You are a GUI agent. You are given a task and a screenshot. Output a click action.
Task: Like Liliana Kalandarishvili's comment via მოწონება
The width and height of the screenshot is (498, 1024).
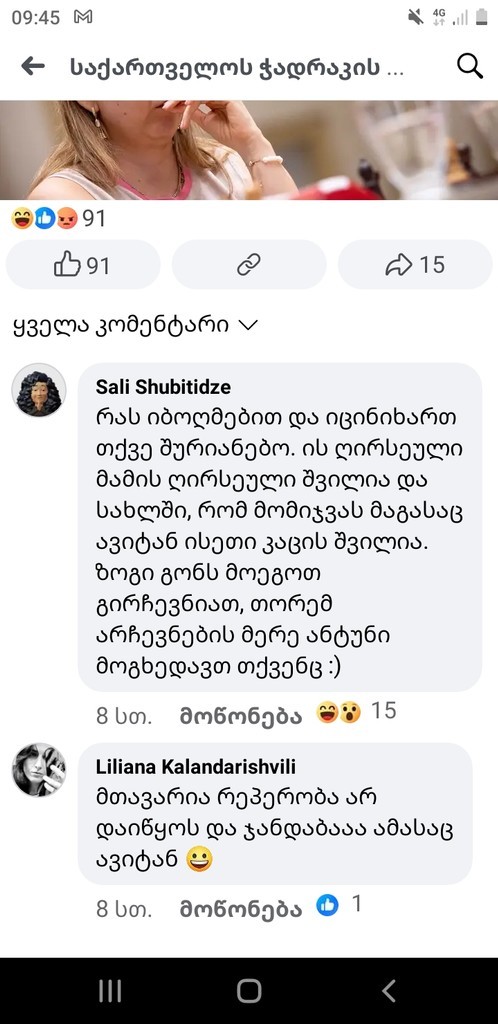(x=241, y=909)
